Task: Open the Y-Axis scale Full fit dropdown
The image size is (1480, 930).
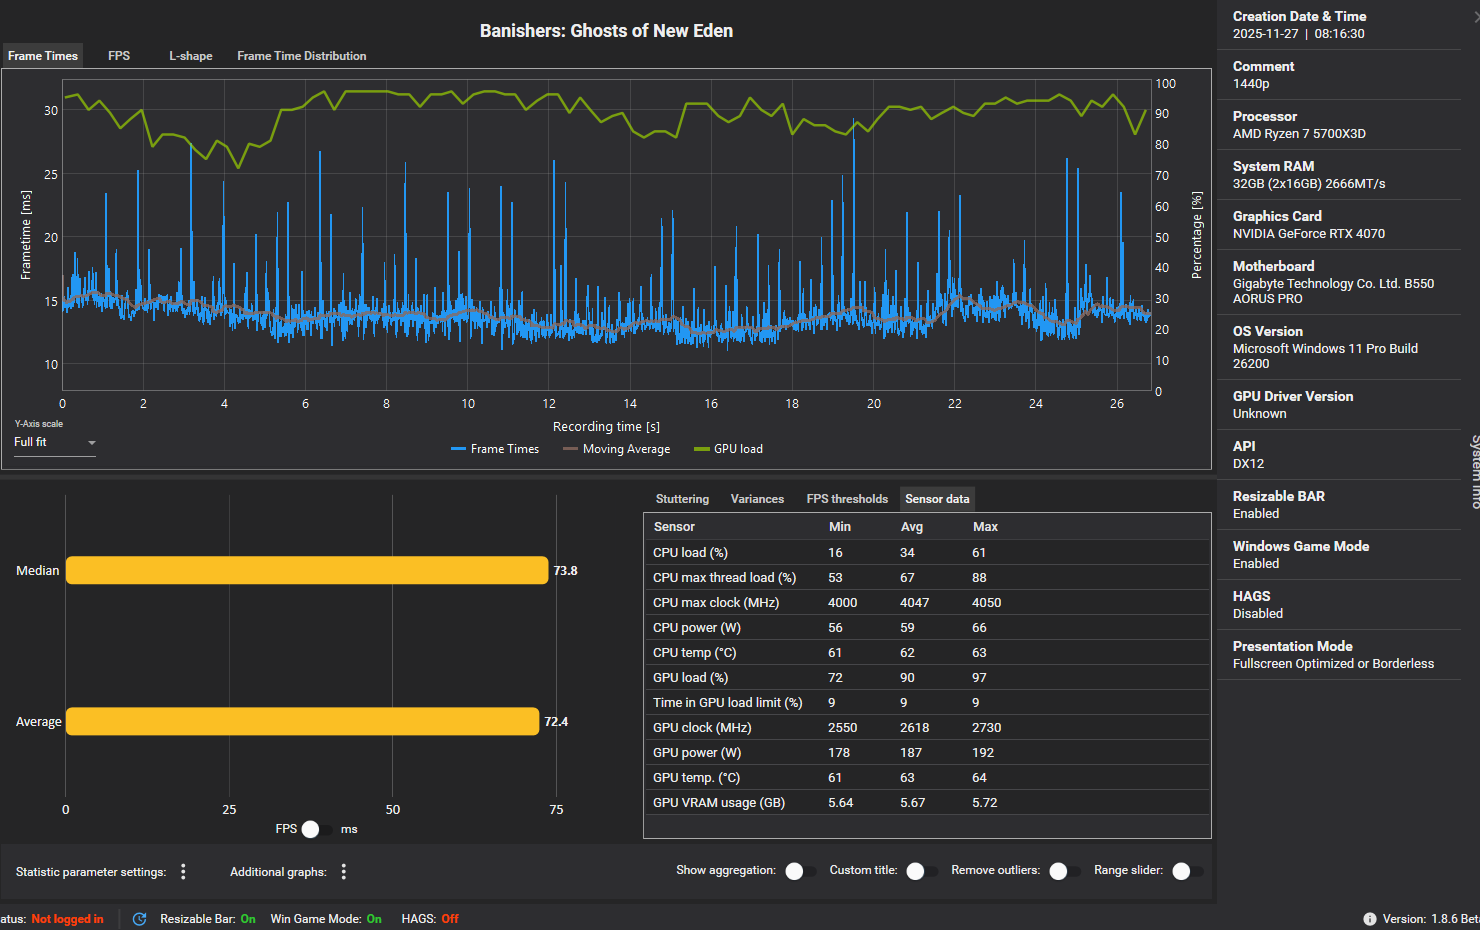Action: (55, 442)
